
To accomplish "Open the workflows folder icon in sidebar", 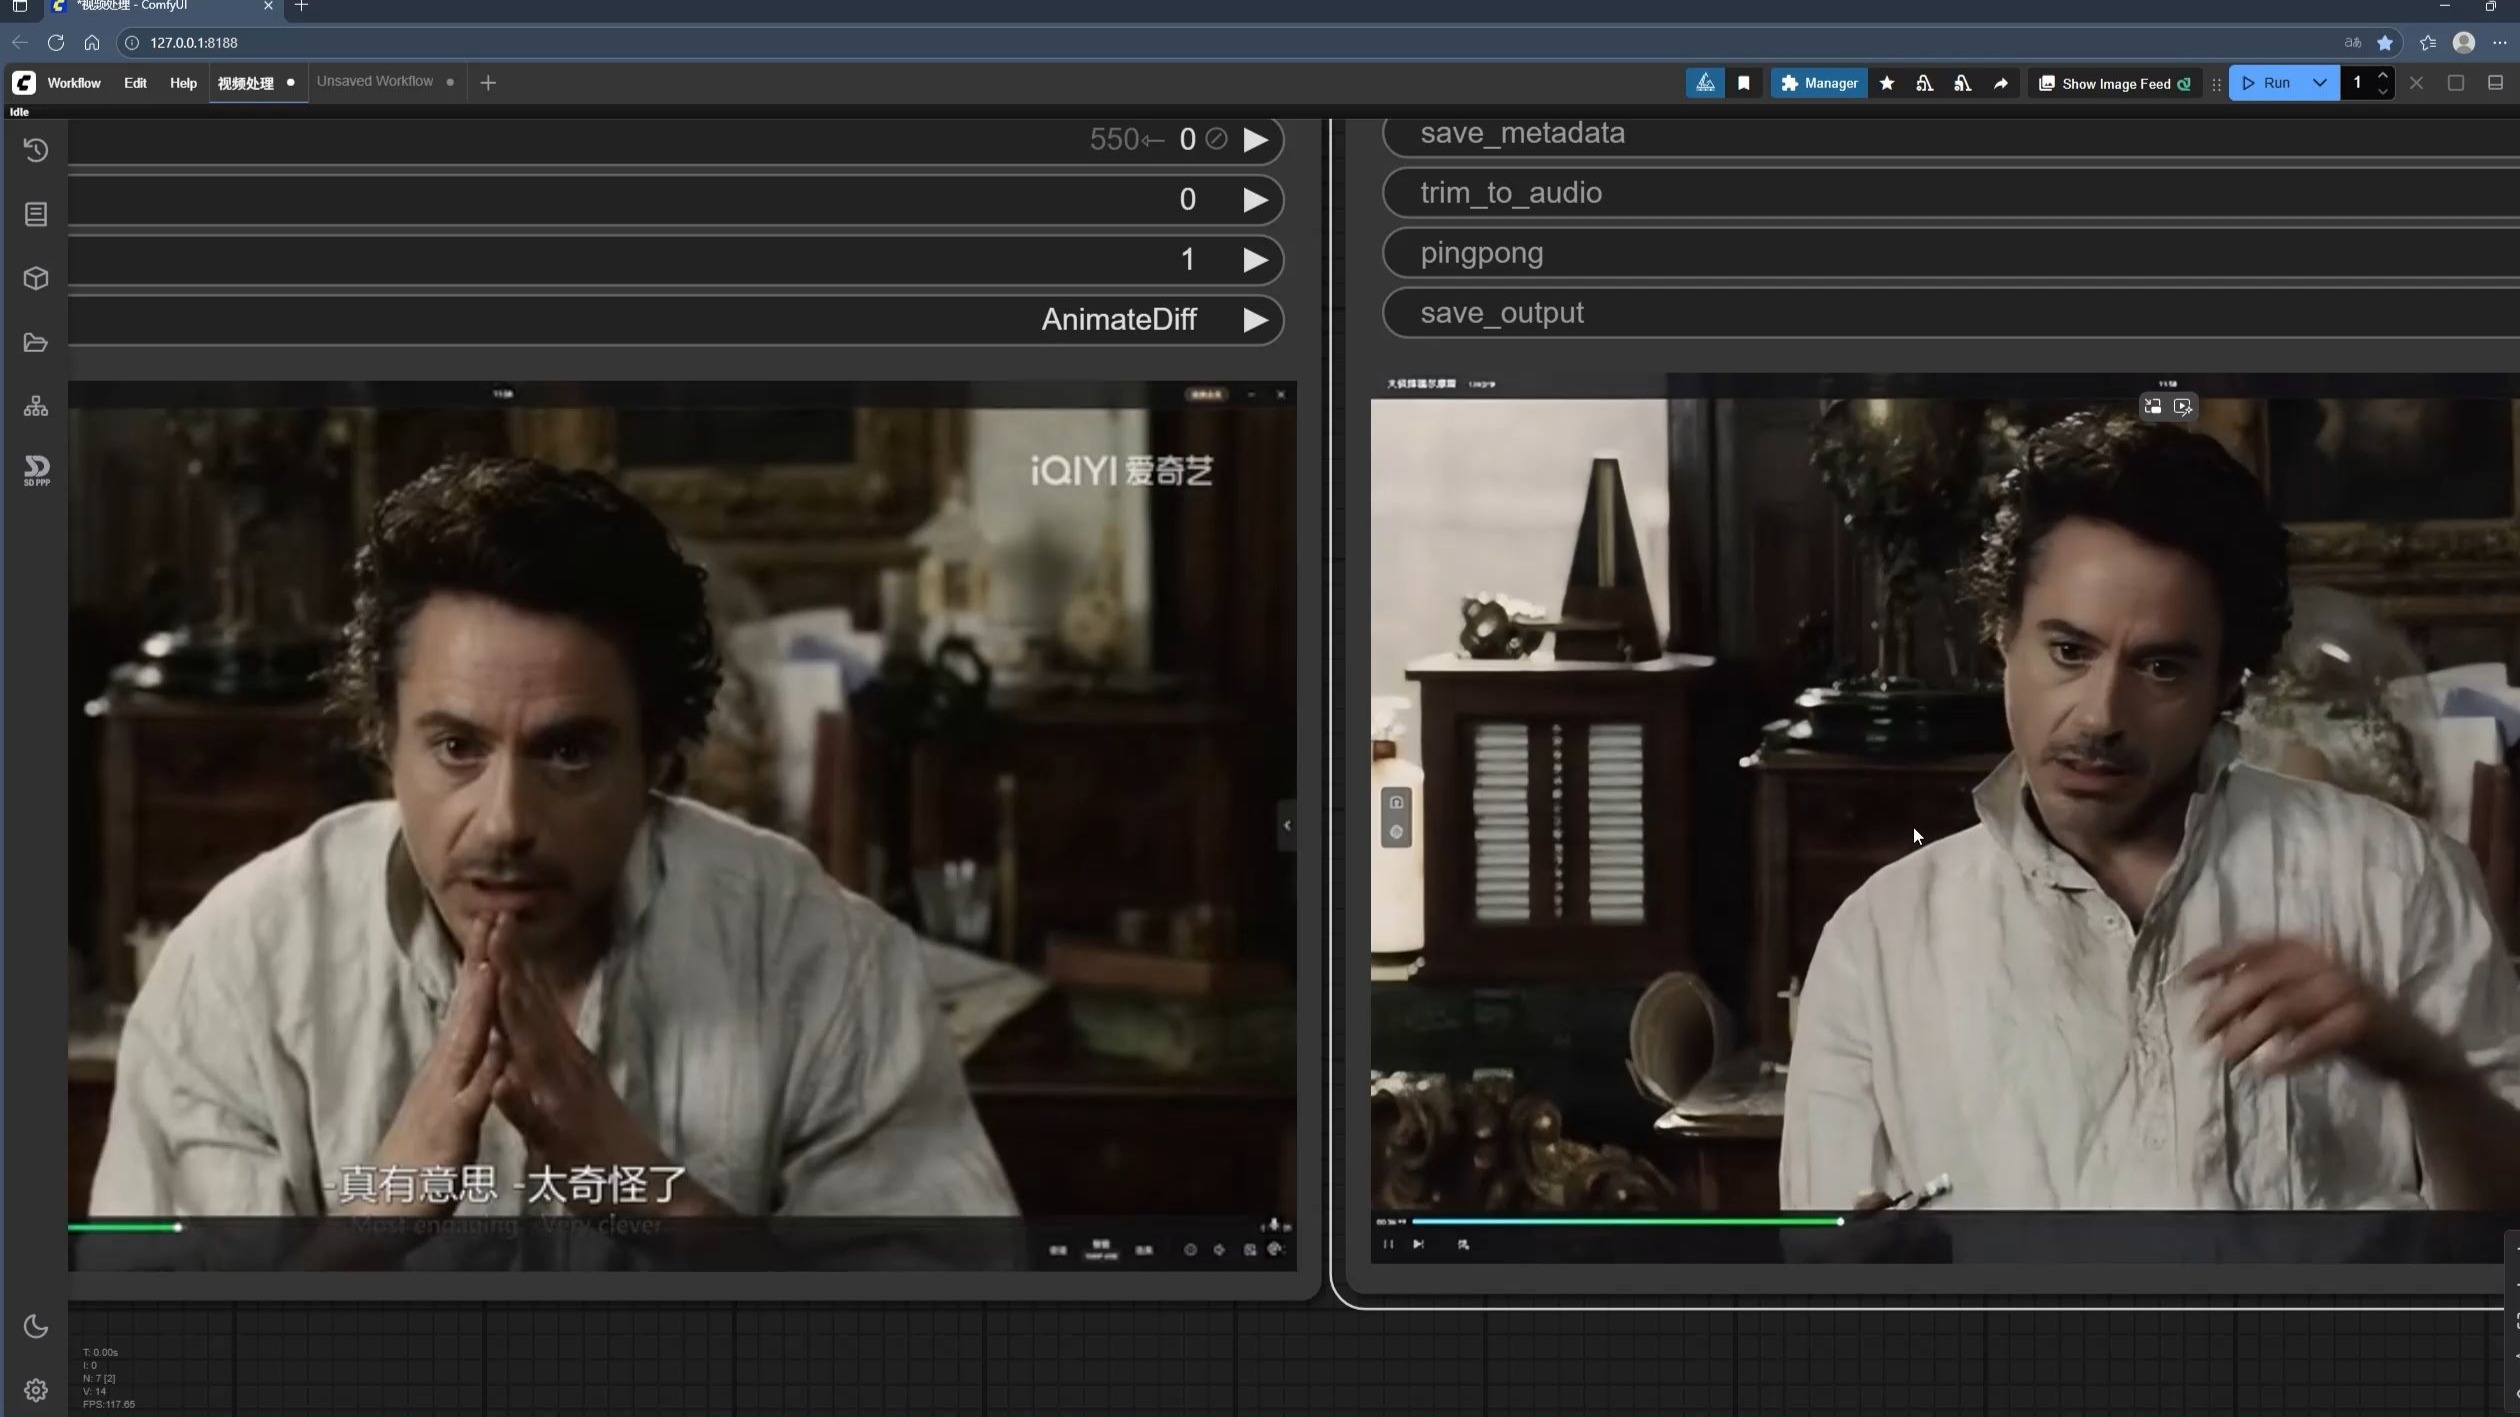I will point(36,343).
